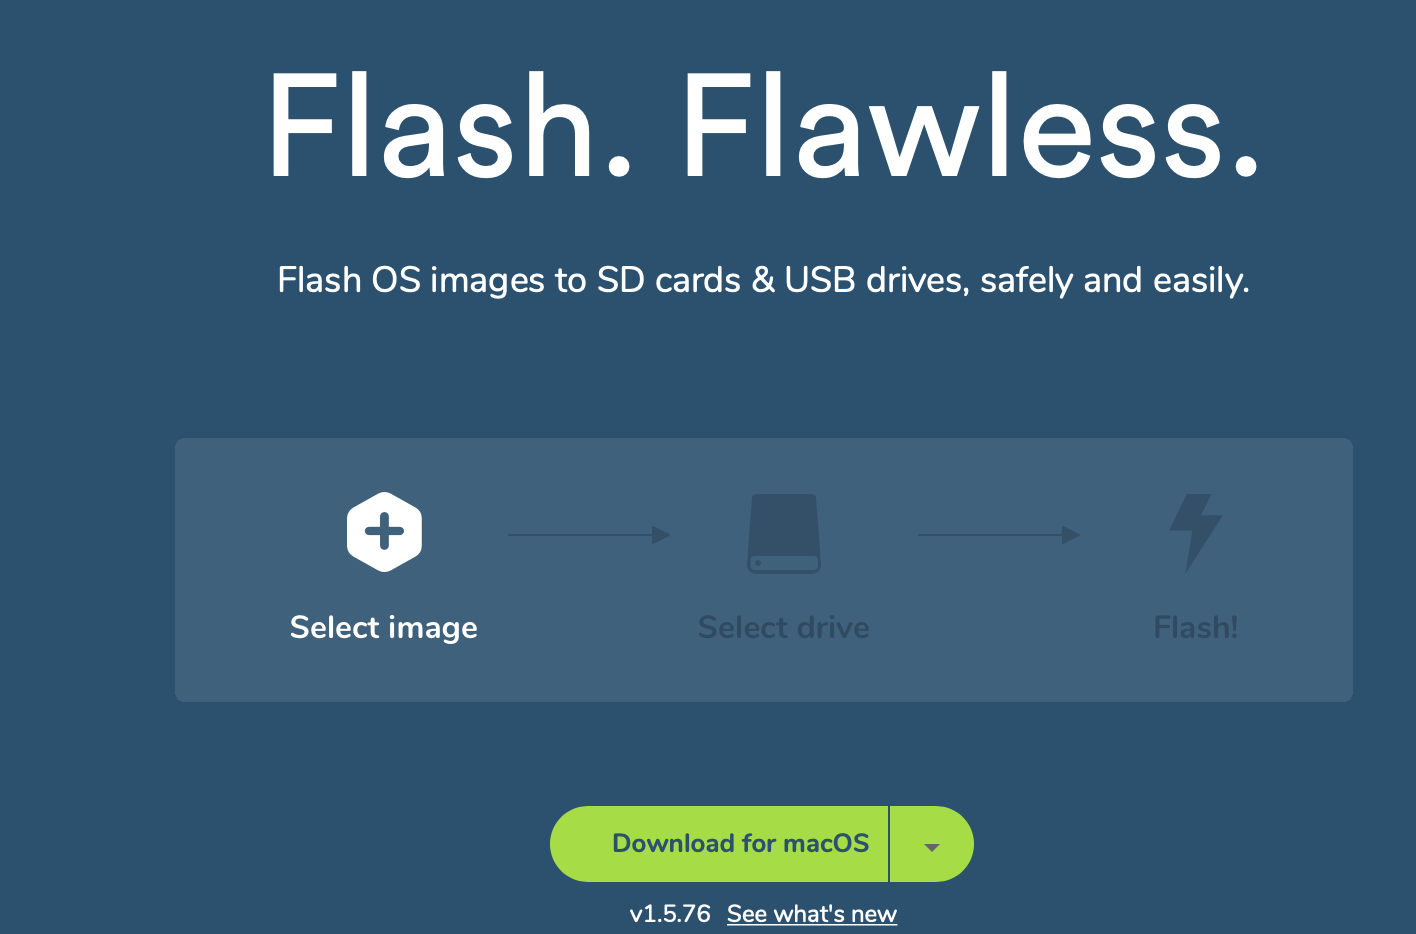Screen dimensions: 1416x934
Task: Click the Flash! step label
Action: coord(1196,628)
